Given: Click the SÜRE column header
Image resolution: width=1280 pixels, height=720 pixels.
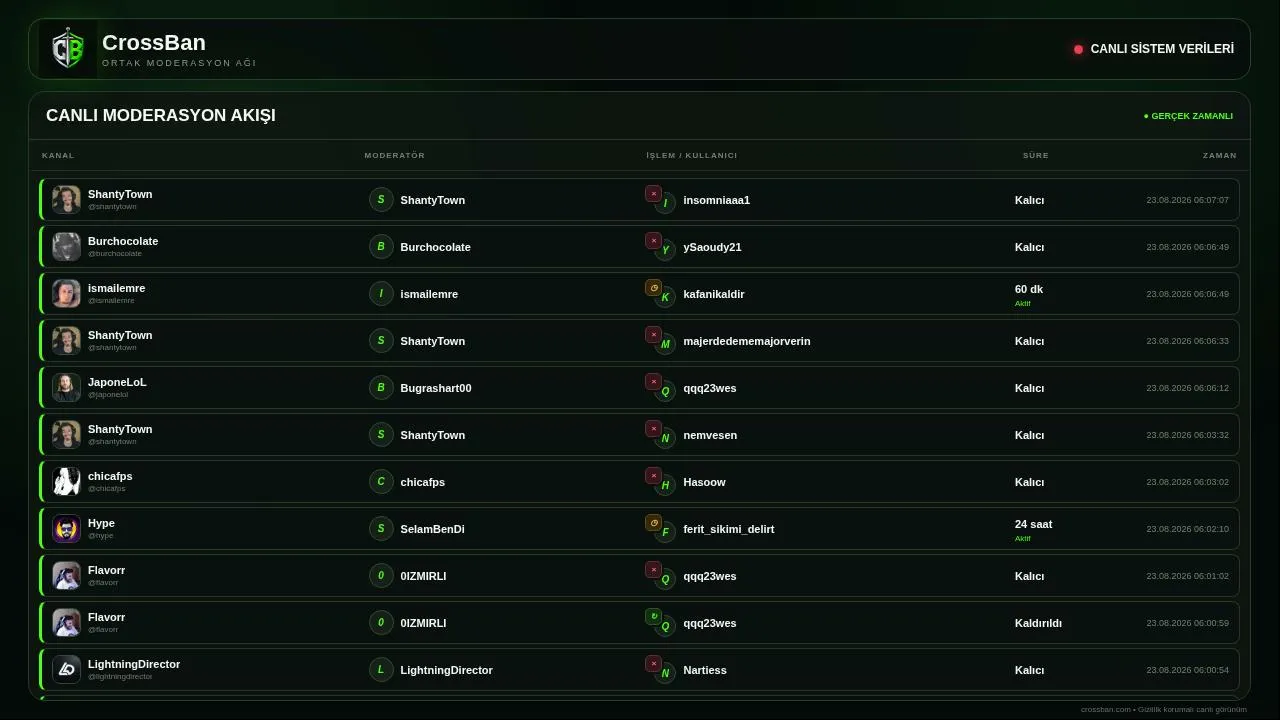Looking at the screenshot, I should [x=1036, y=155].
